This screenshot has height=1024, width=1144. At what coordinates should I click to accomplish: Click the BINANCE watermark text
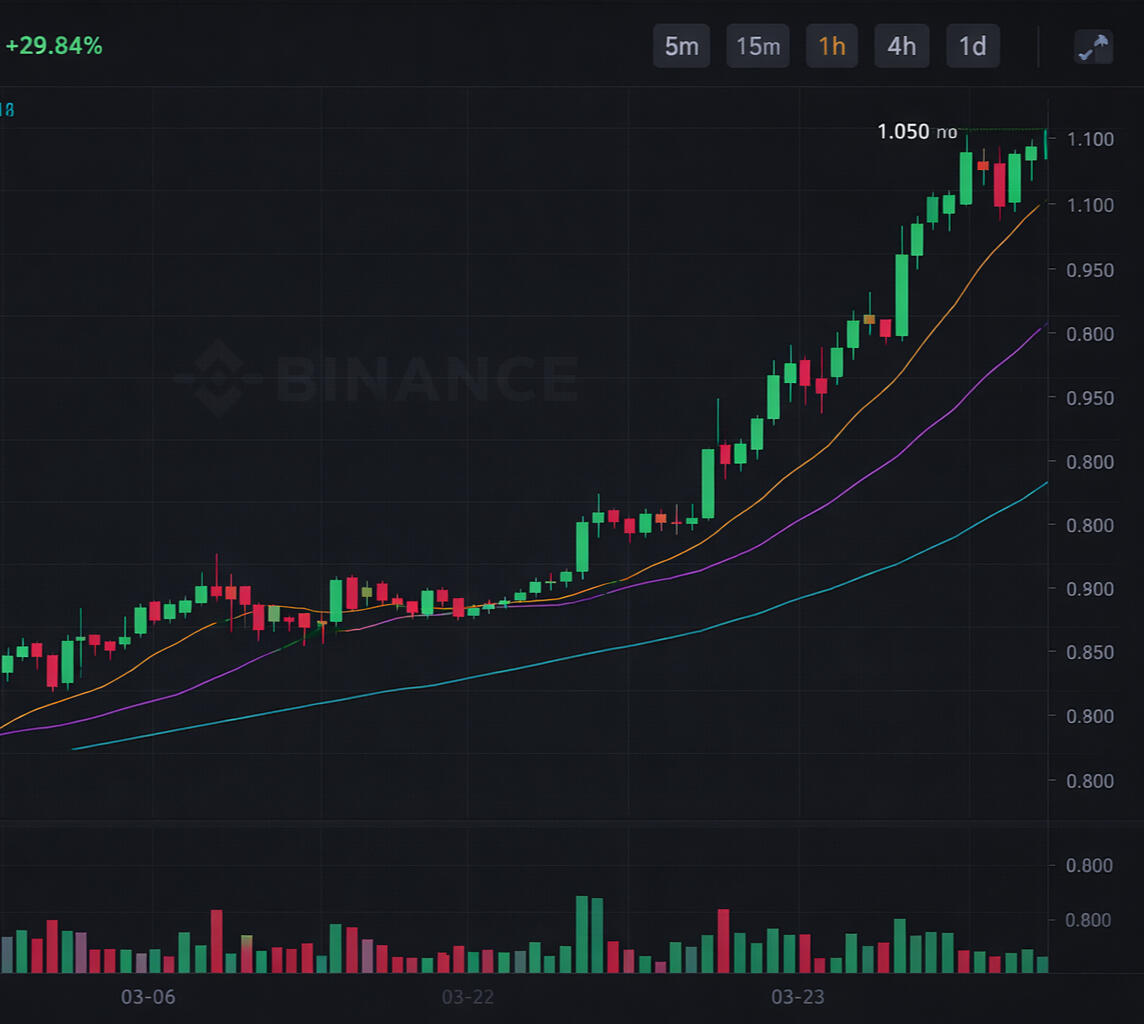click(425, 379)
